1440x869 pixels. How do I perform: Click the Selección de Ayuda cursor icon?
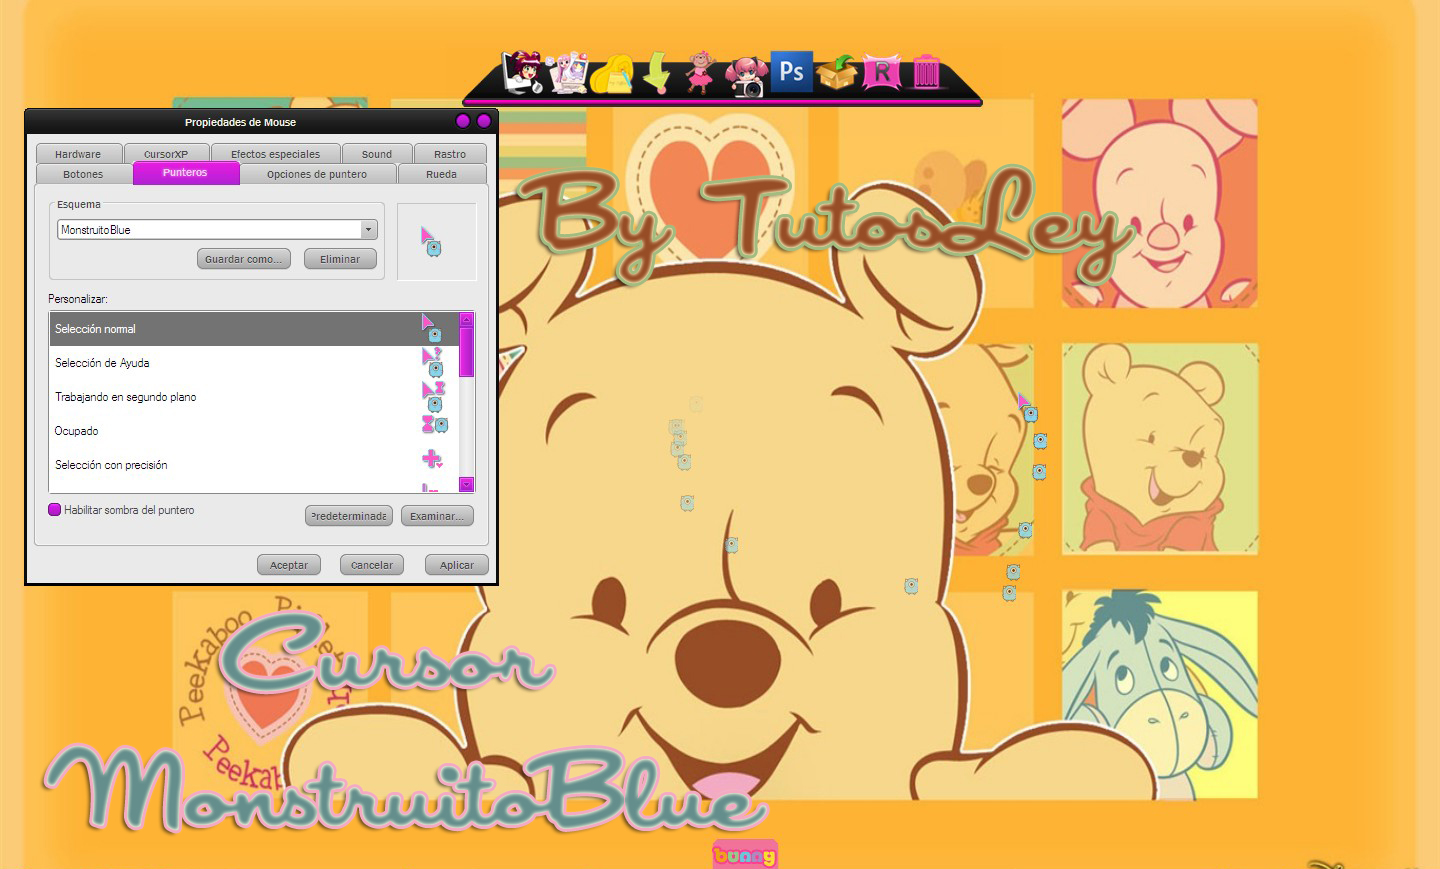coord(432,362)
